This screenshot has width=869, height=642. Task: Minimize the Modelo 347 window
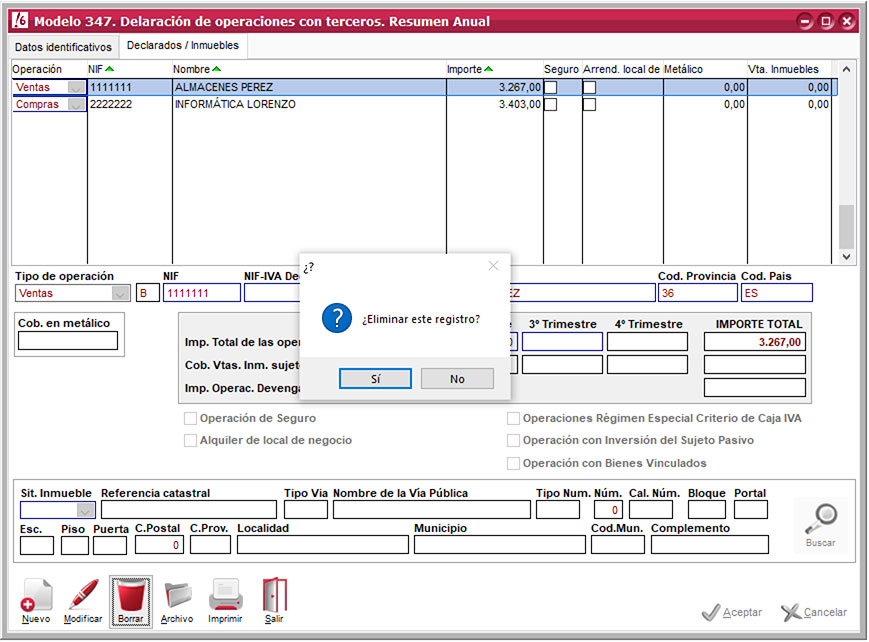coord(805,22)
